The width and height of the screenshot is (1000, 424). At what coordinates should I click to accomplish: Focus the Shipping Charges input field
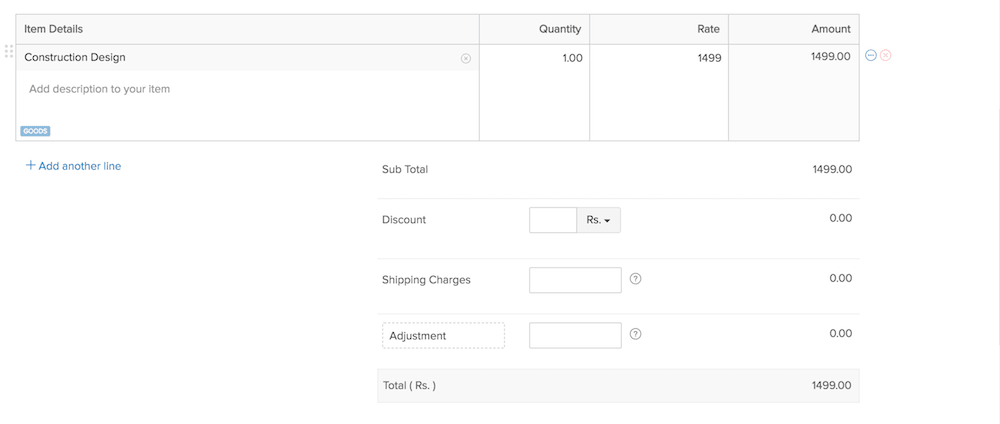[x=575, y=280]
